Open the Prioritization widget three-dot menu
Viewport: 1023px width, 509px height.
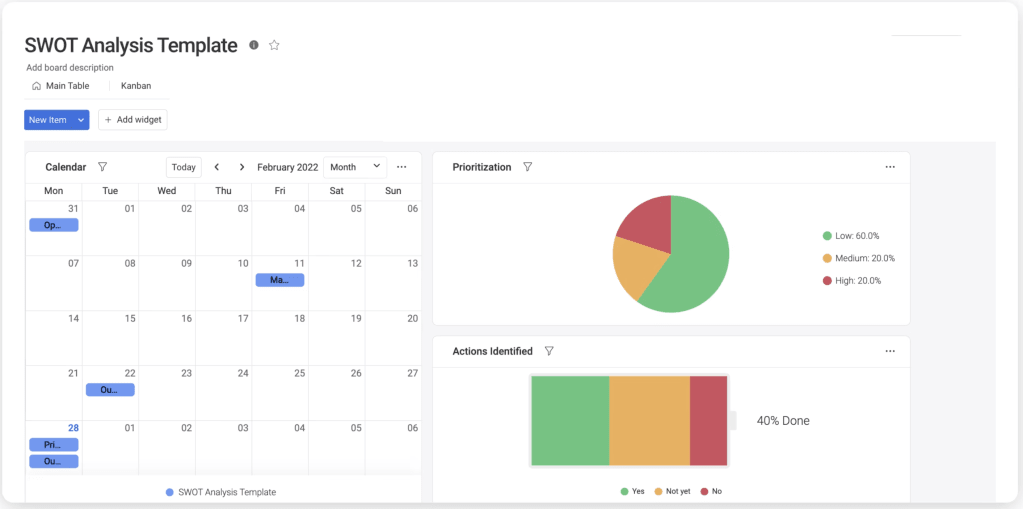click(890, 167)
